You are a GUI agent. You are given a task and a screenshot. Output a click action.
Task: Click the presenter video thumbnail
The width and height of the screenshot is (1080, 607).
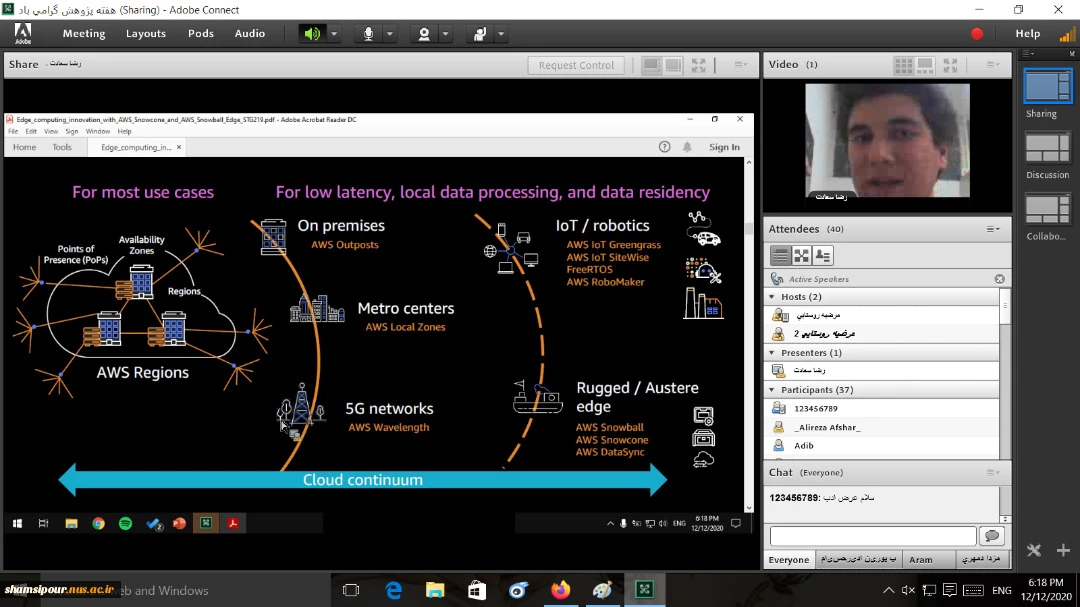coord(887,141)
